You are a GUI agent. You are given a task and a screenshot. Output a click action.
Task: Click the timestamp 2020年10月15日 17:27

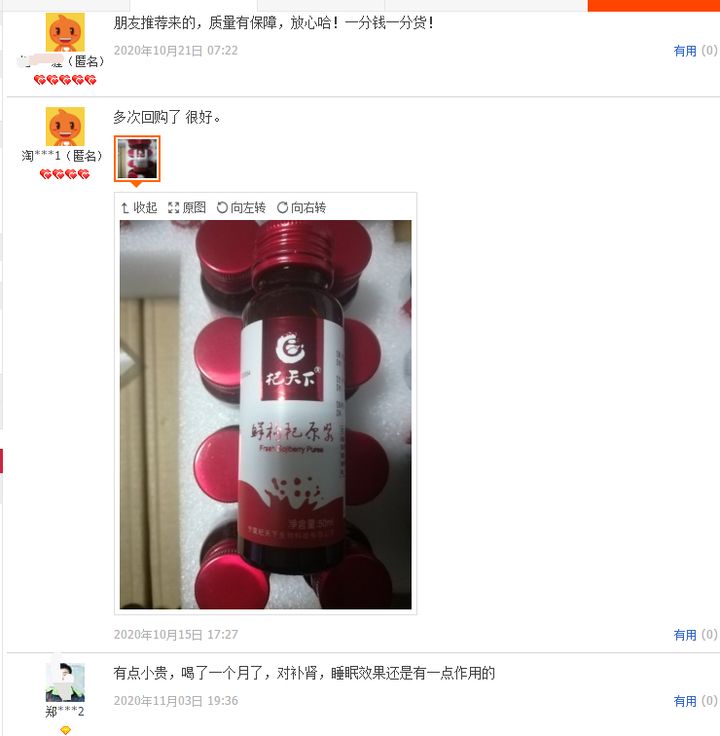[x=176, y=635]
